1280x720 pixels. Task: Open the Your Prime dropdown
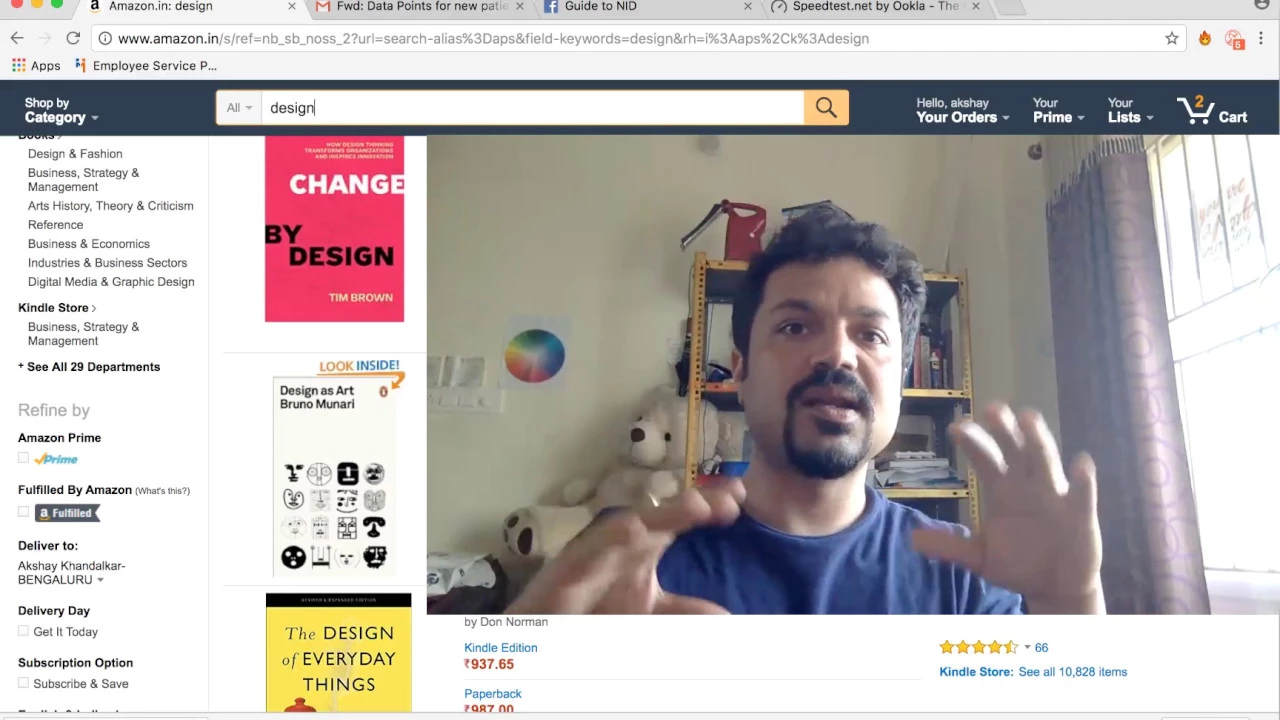[1058, 110]
